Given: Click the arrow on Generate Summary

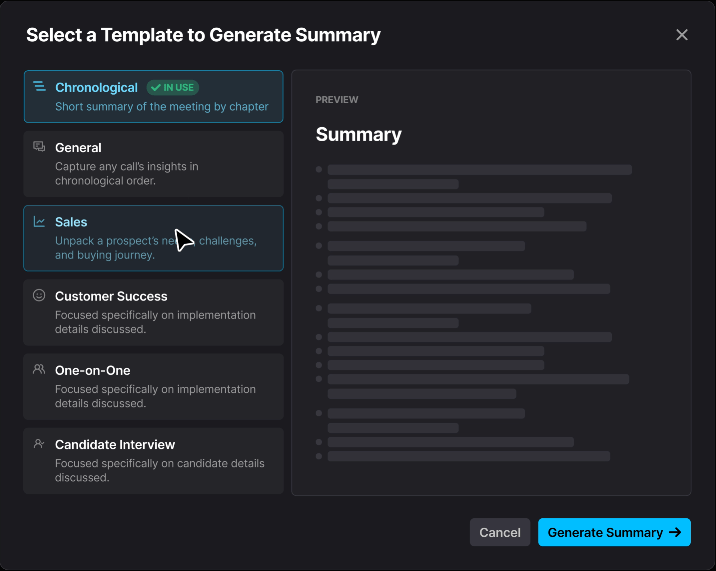Looking at the screenshot, I should click(675, 532).
